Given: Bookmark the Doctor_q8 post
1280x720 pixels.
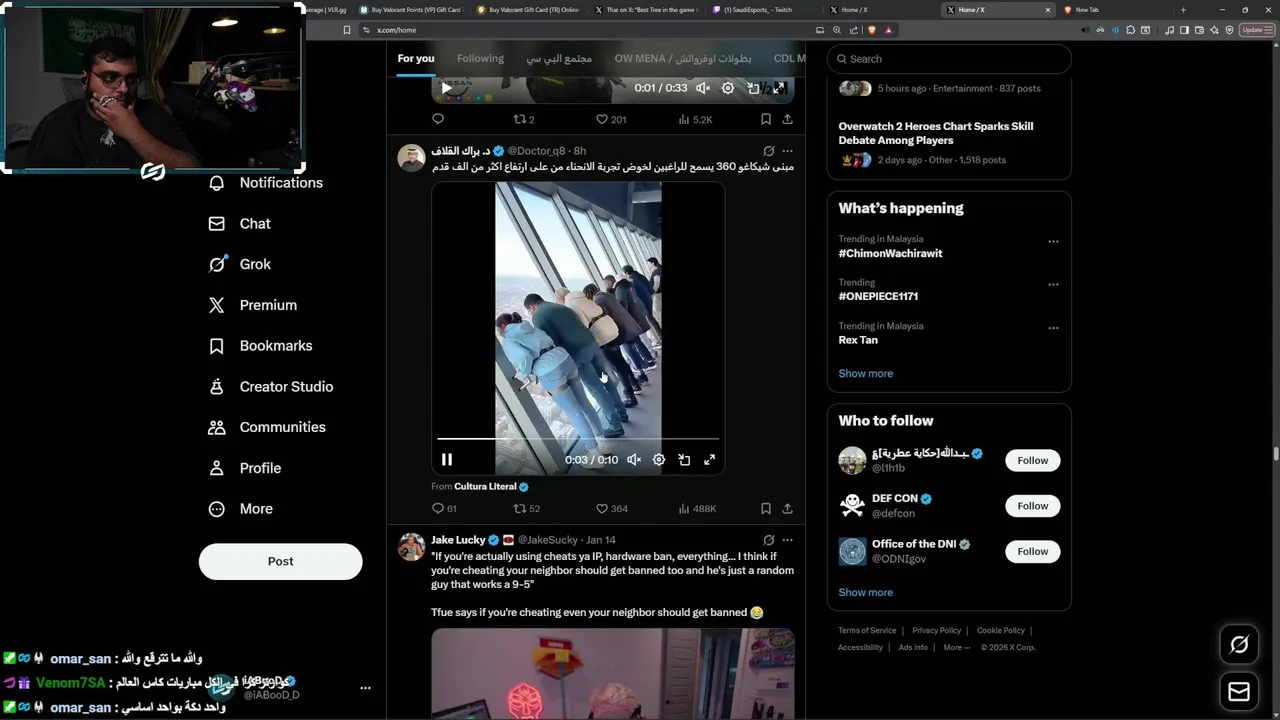Looking at the screenshot, I should point(765,508).
